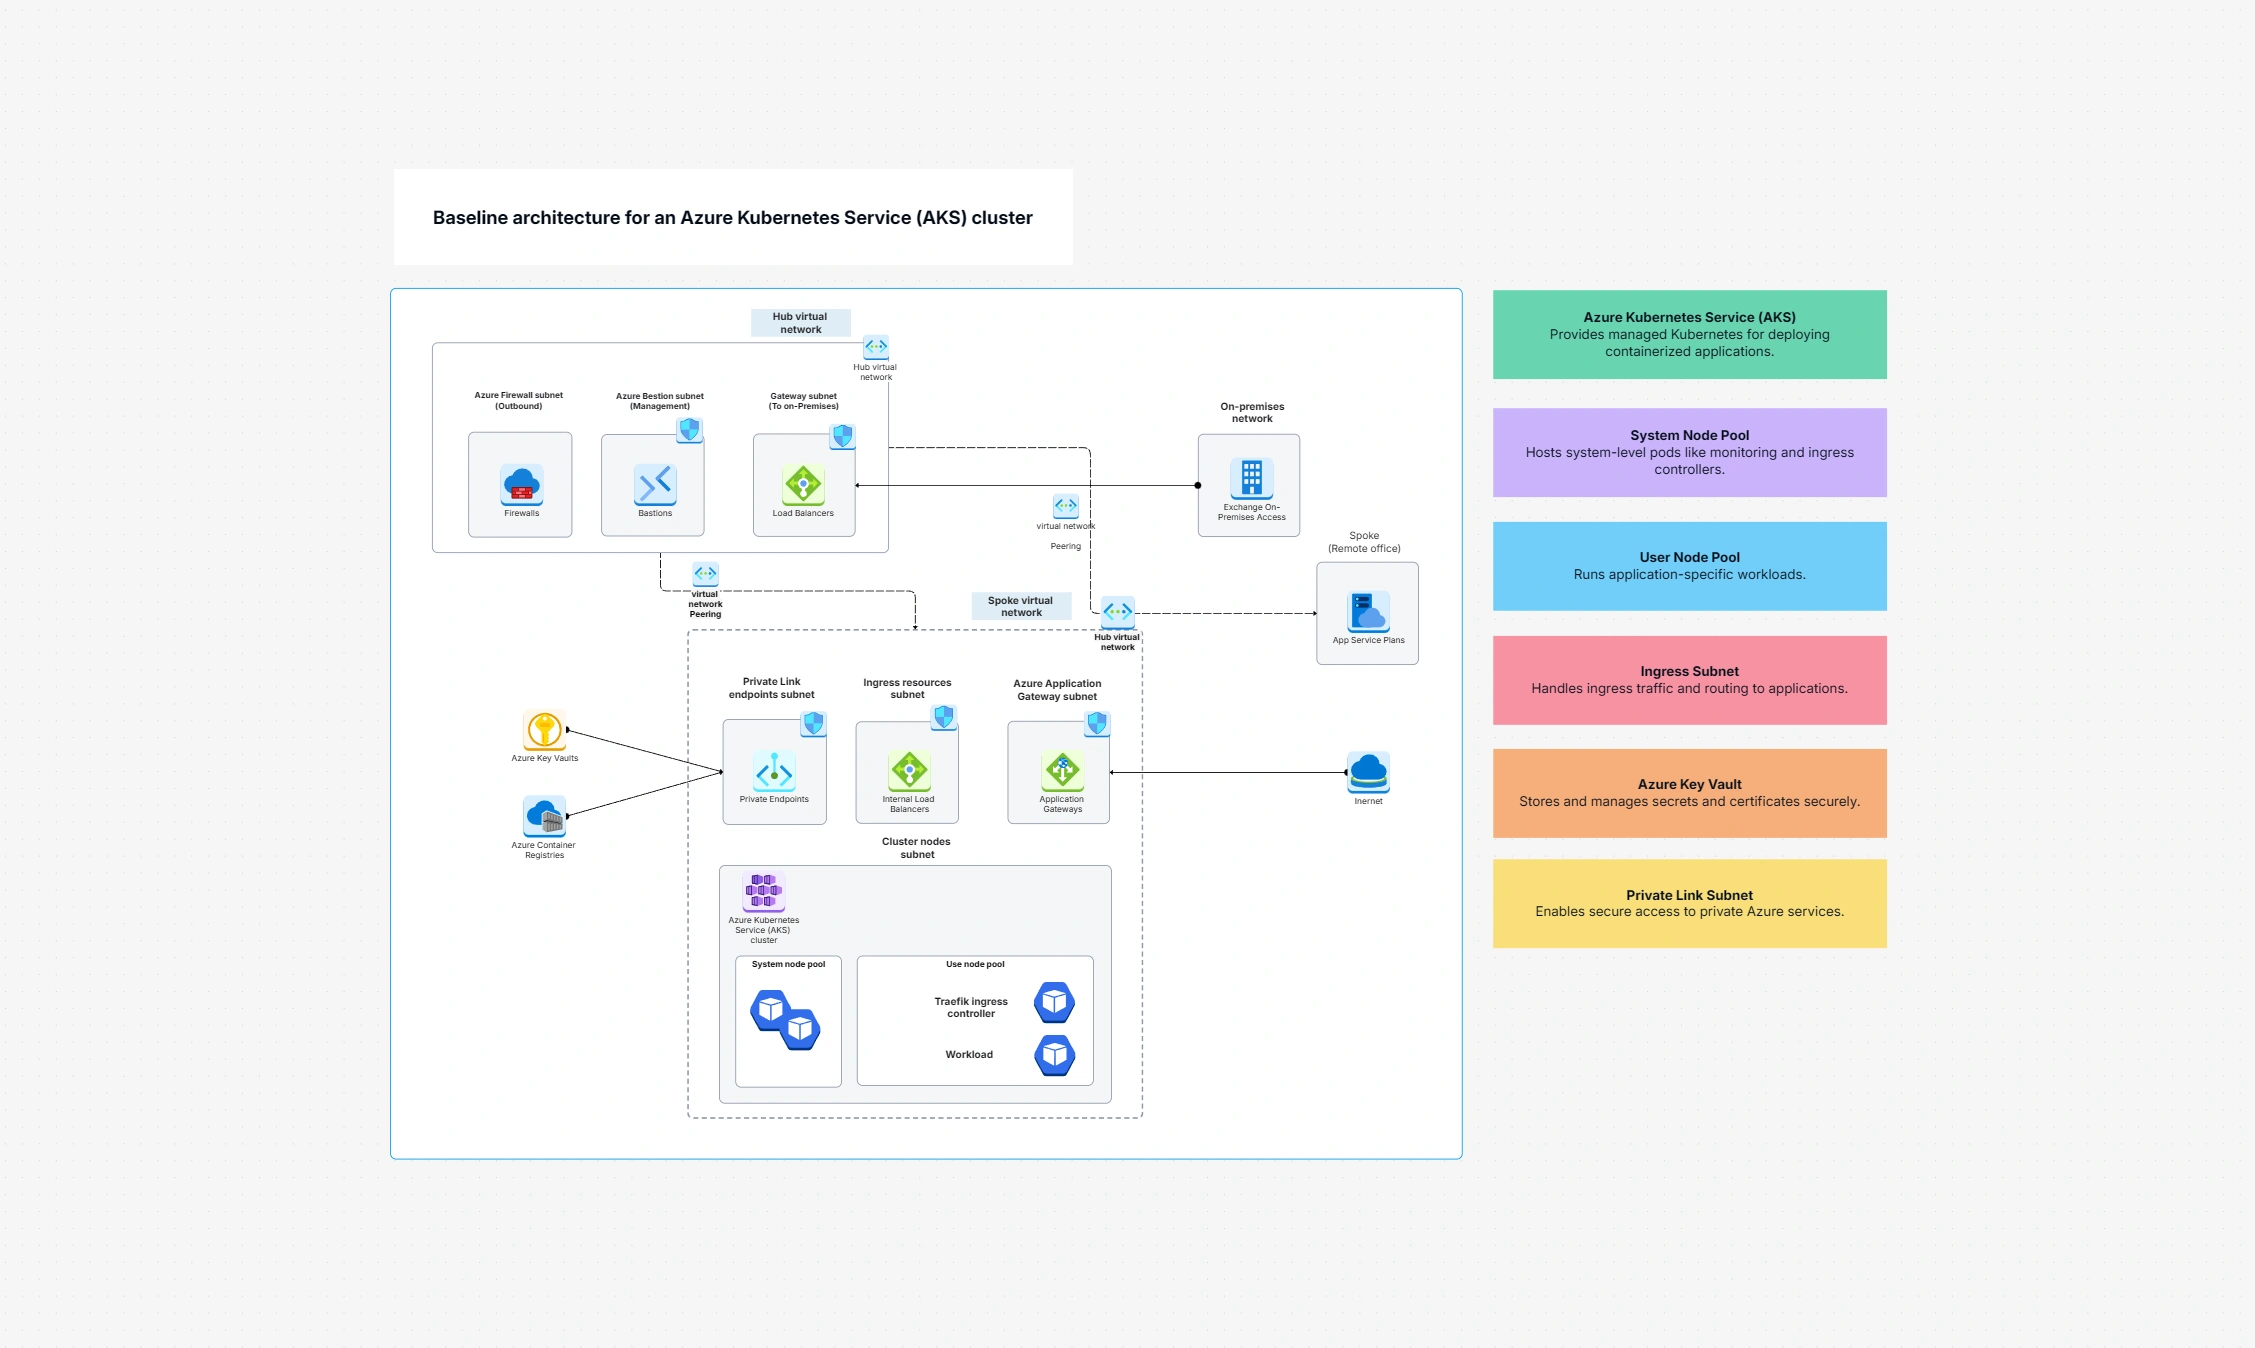2255x1348 pixels.
Task: Select the App Service Plans icon in Spoke
Action: [1366, 610]
